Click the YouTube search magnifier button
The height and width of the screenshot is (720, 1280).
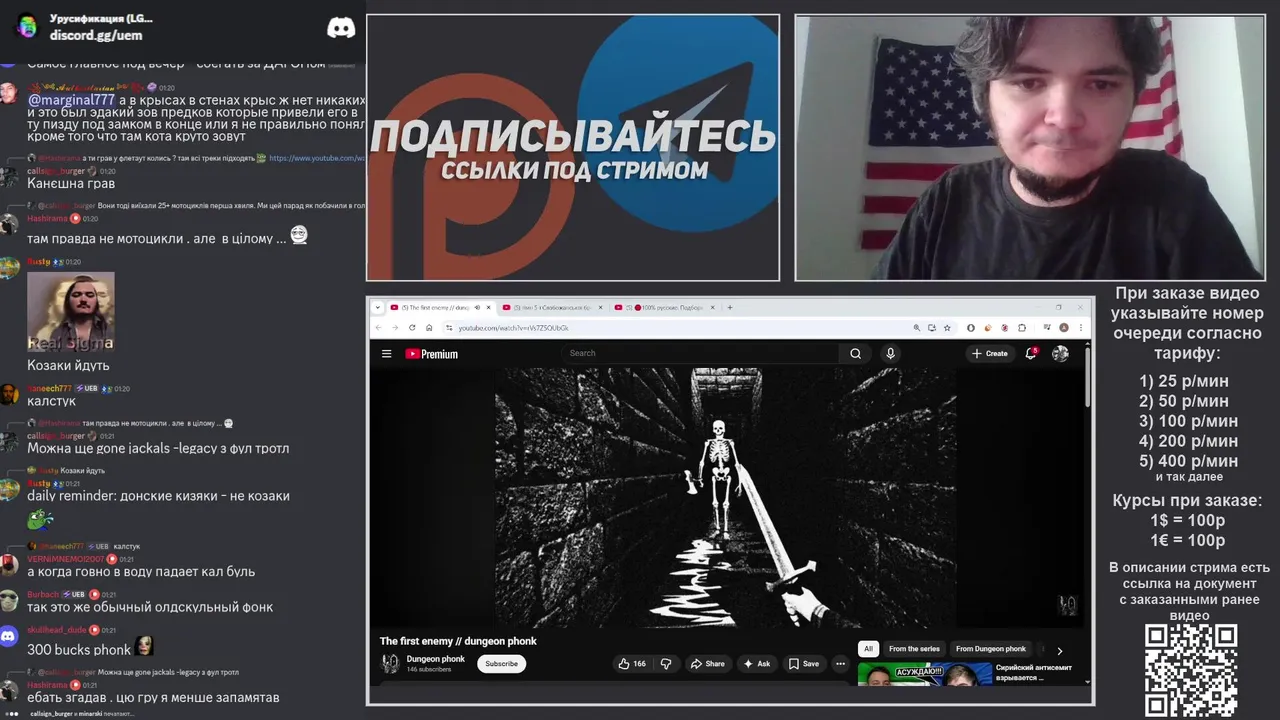tap(855, 353)
